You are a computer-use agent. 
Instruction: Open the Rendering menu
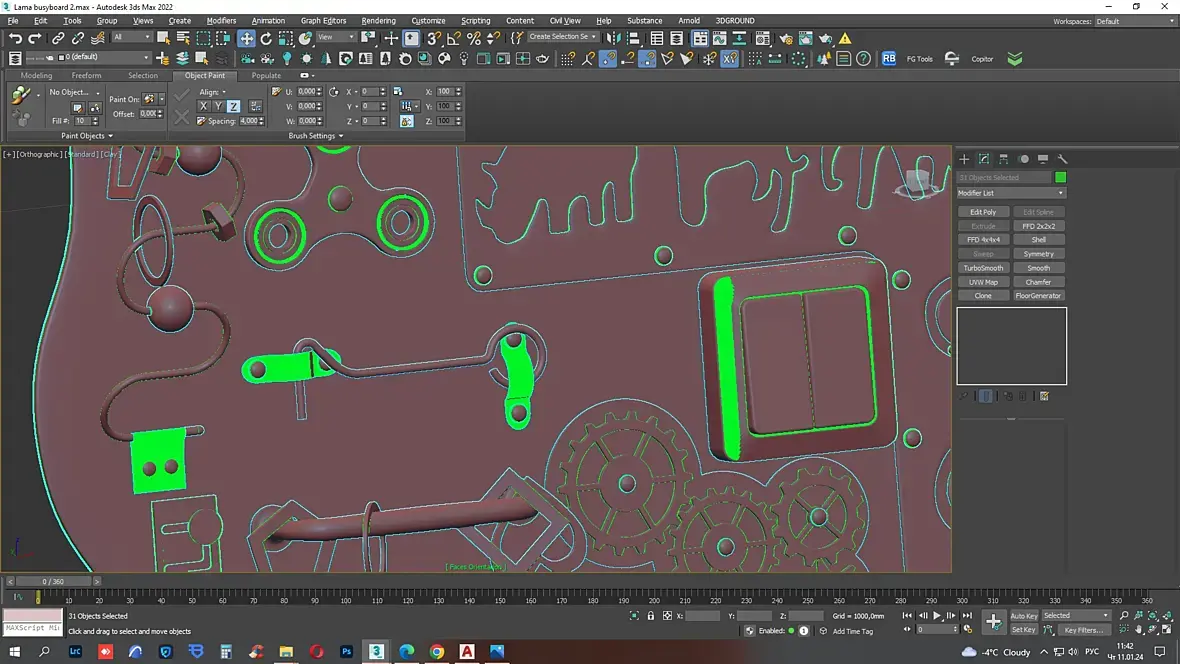pyautogui.click(x=378, y=20)
